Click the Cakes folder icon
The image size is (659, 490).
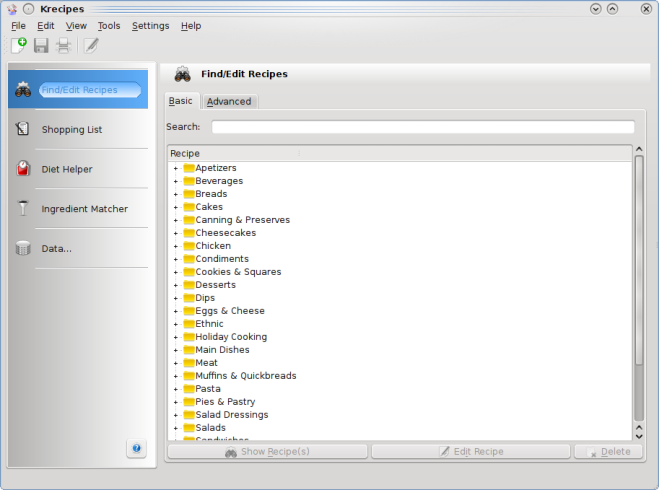189,207
